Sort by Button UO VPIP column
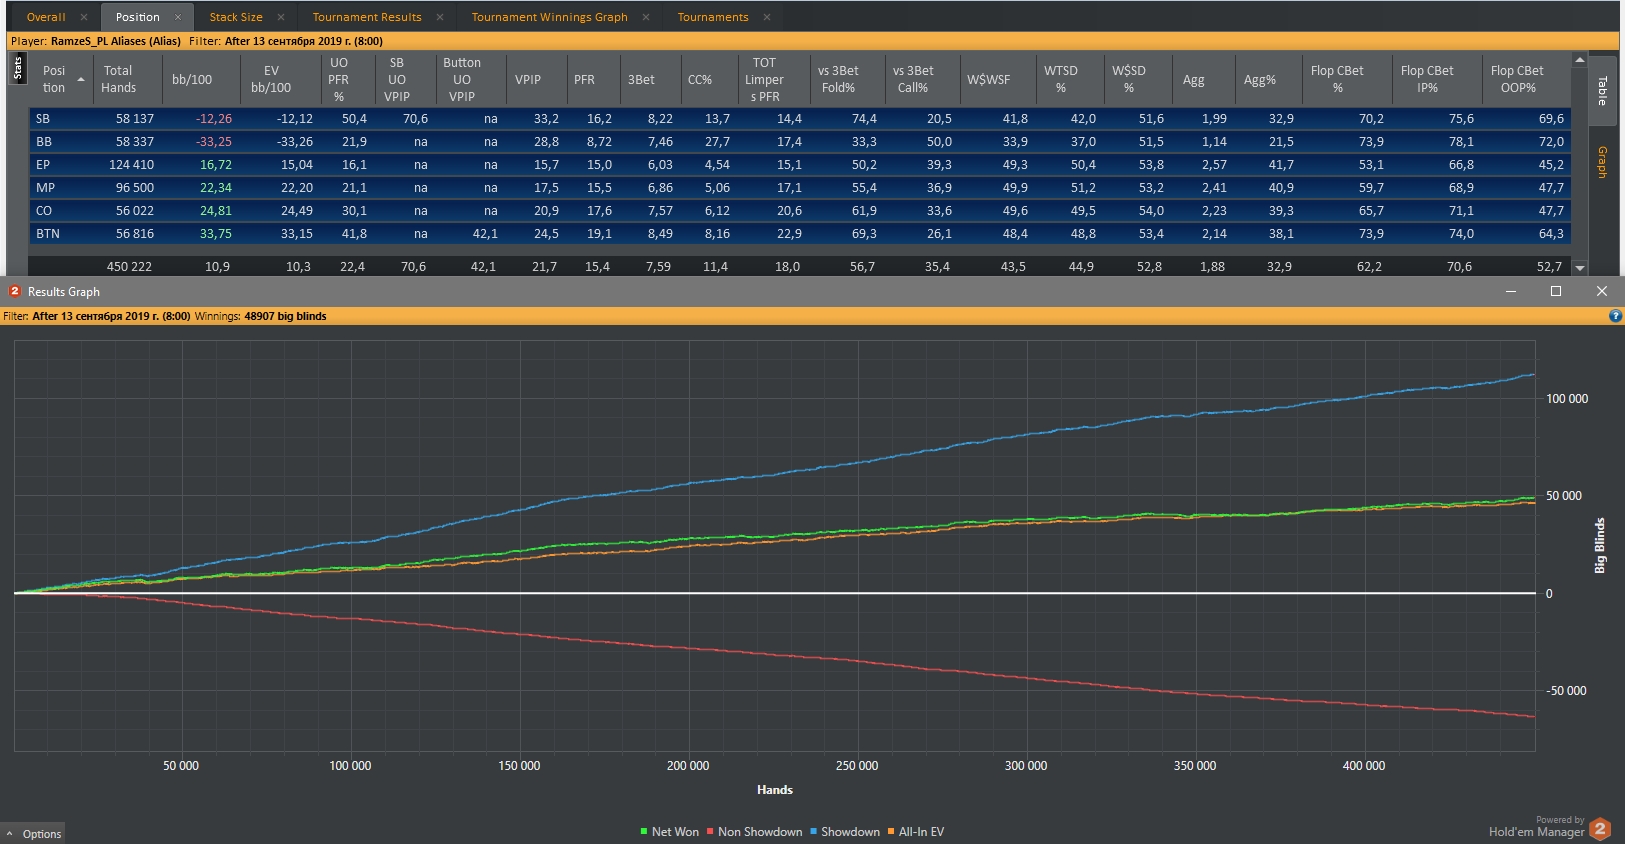The height and width of the screenshot is (844, 1625). [470, 79]
